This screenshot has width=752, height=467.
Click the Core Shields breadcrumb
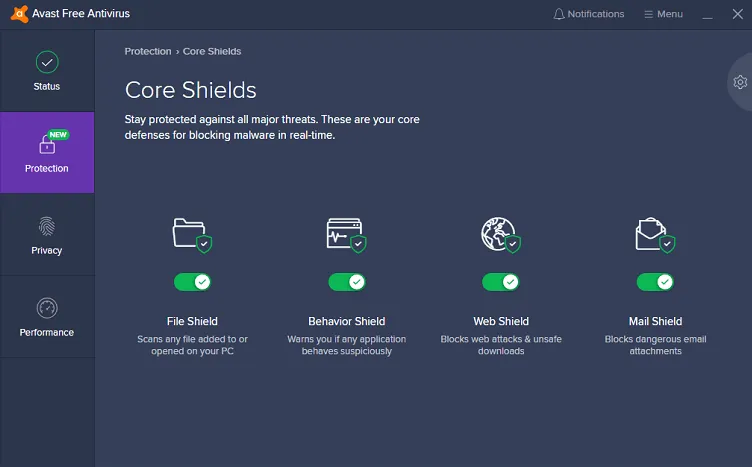pyautogui.click(x=212, y=51)
